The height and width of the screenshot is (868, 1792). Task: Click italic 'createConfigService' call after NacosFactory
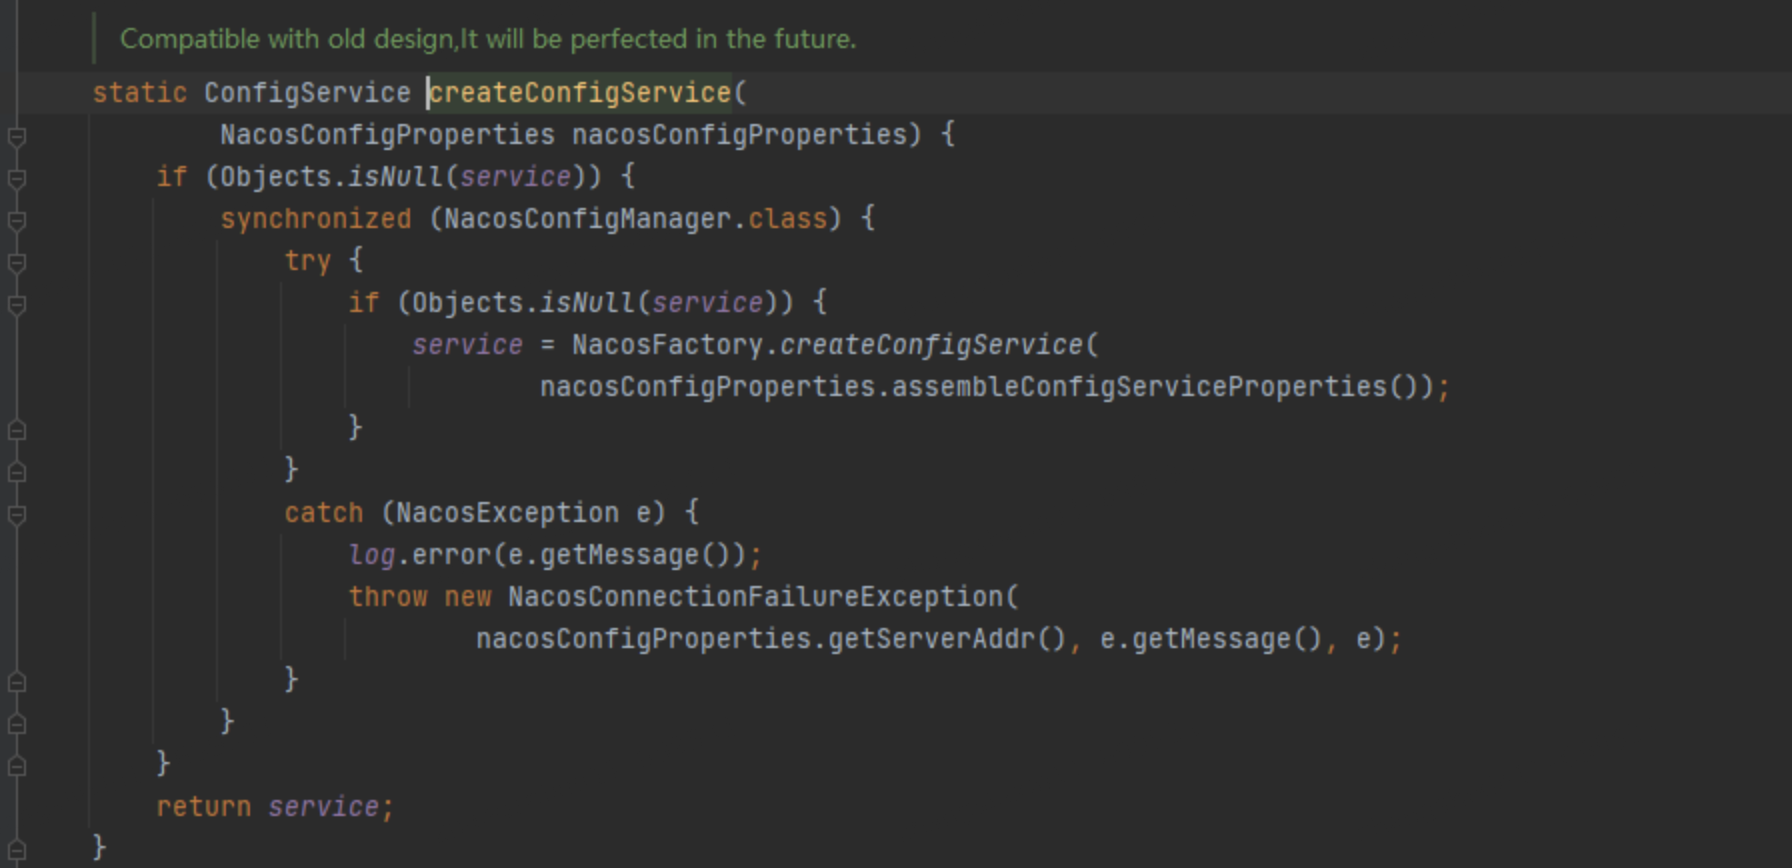click(x=931, y=345)
